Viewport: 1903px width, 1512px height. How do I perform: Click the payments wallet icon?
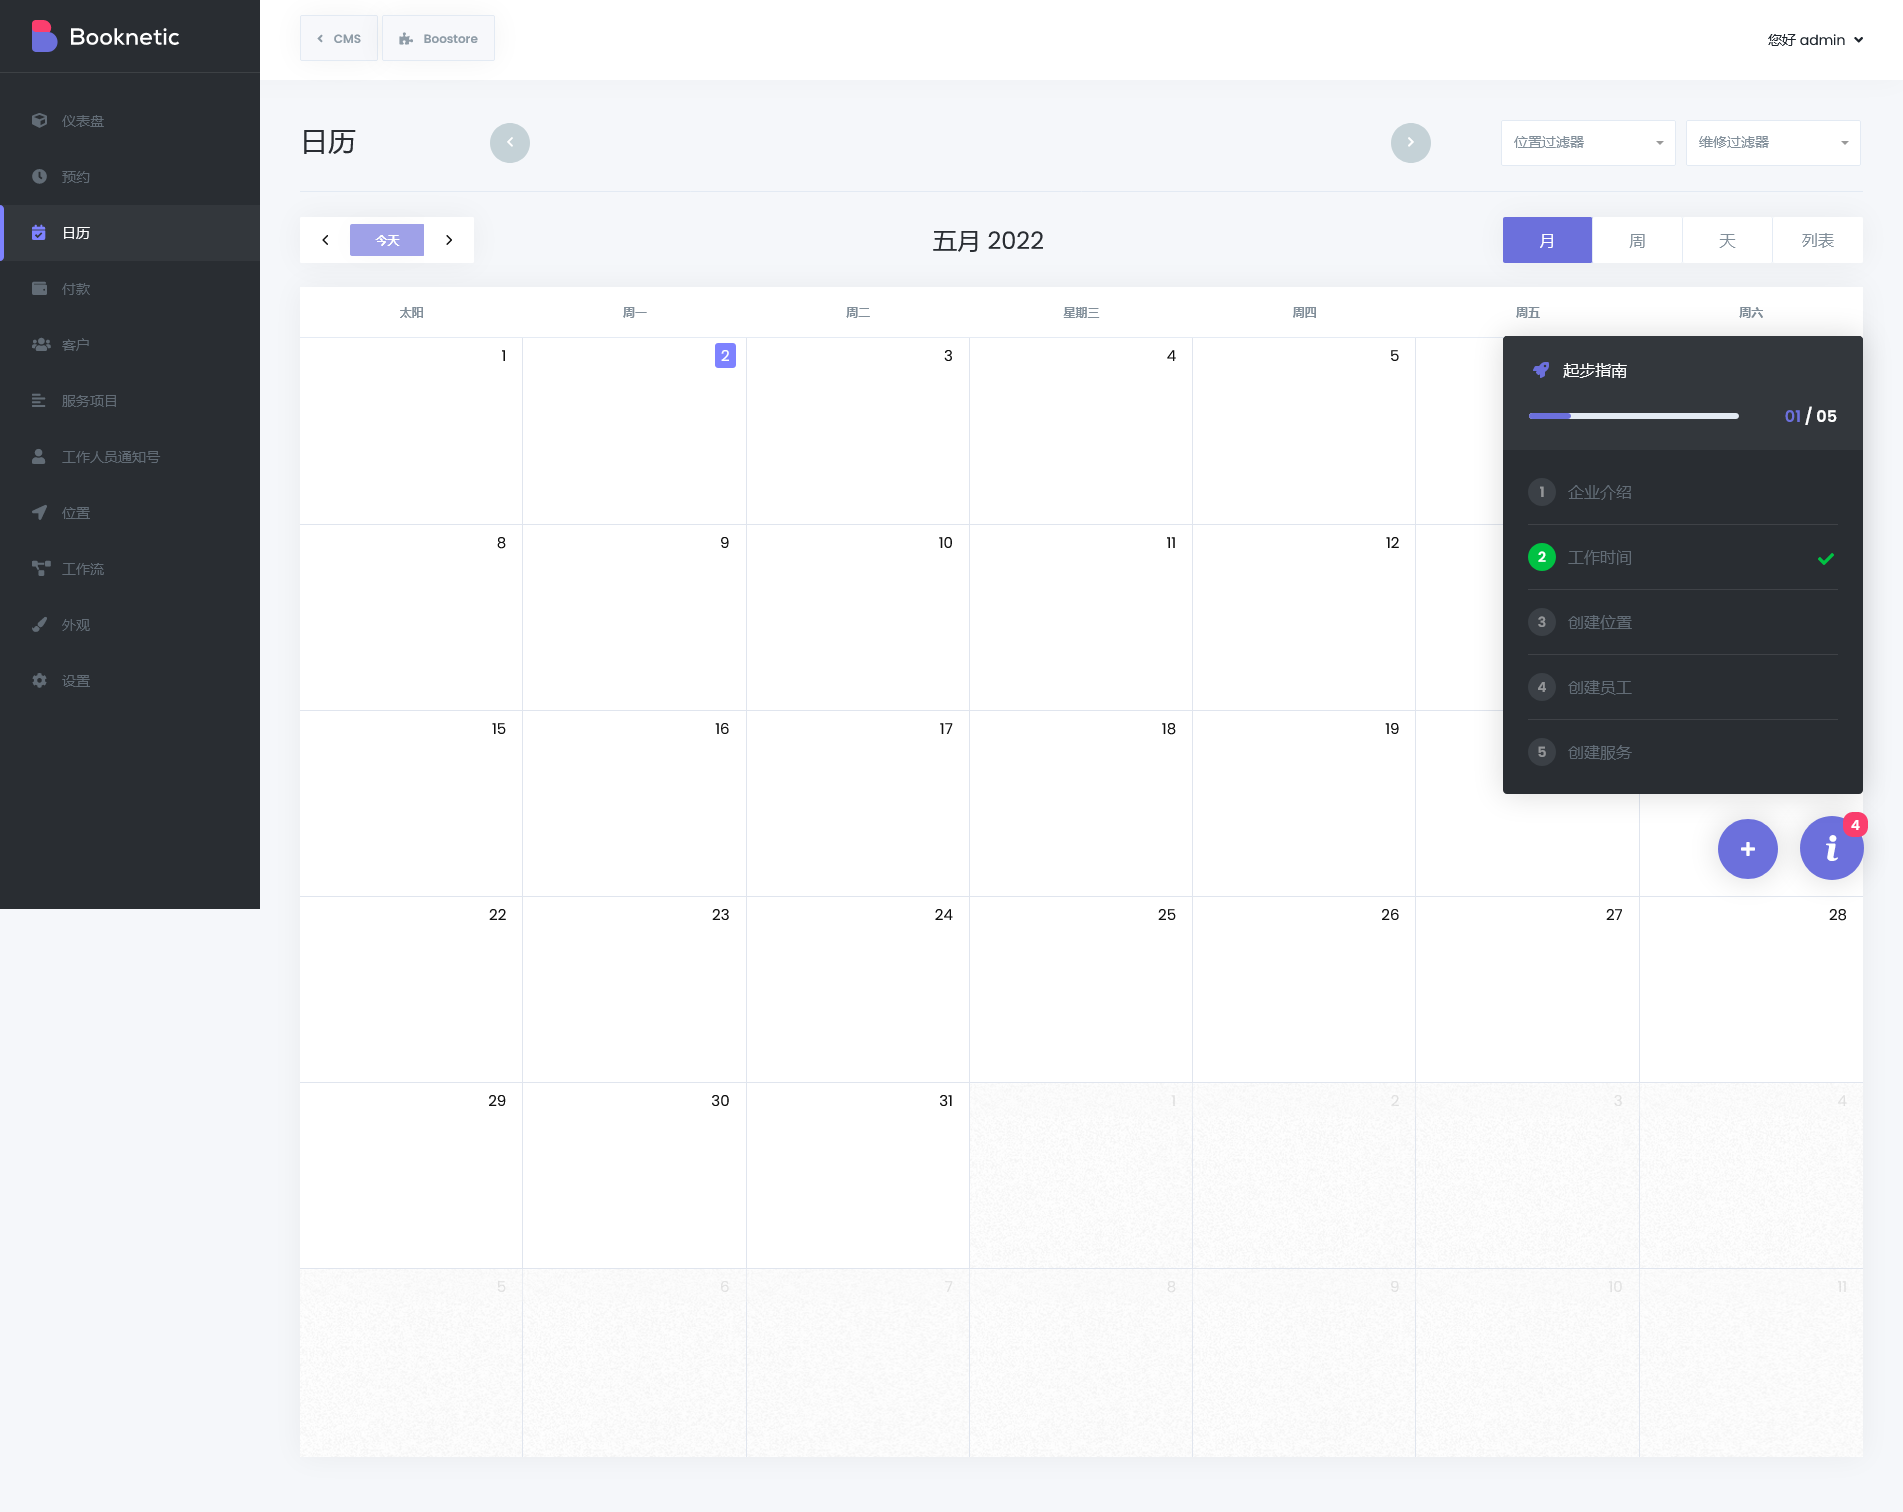39,289
